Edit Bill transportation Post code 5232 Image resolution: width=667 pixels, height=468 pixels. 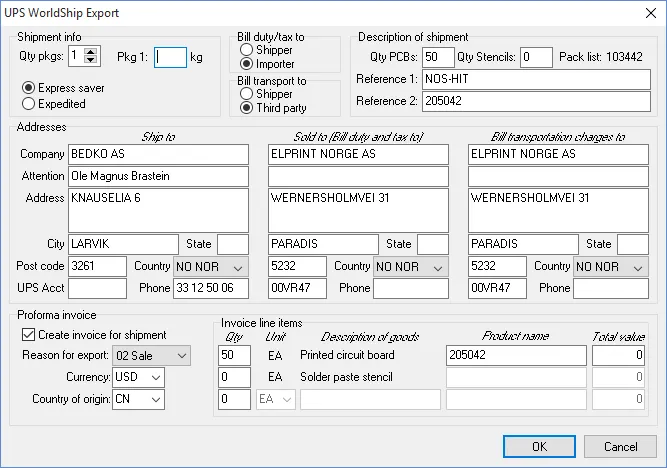[497, 267]
